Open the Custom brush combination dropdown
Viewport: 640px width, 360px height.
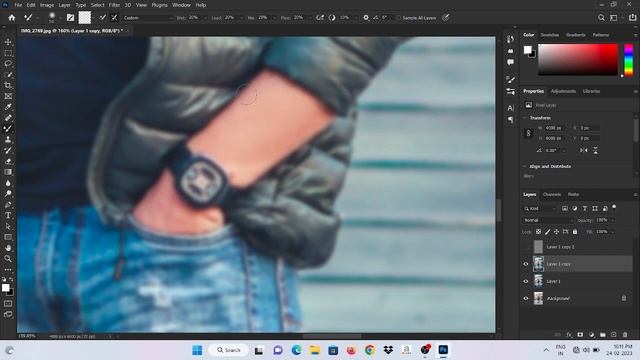pyautogui.click(x=148, y=18)
